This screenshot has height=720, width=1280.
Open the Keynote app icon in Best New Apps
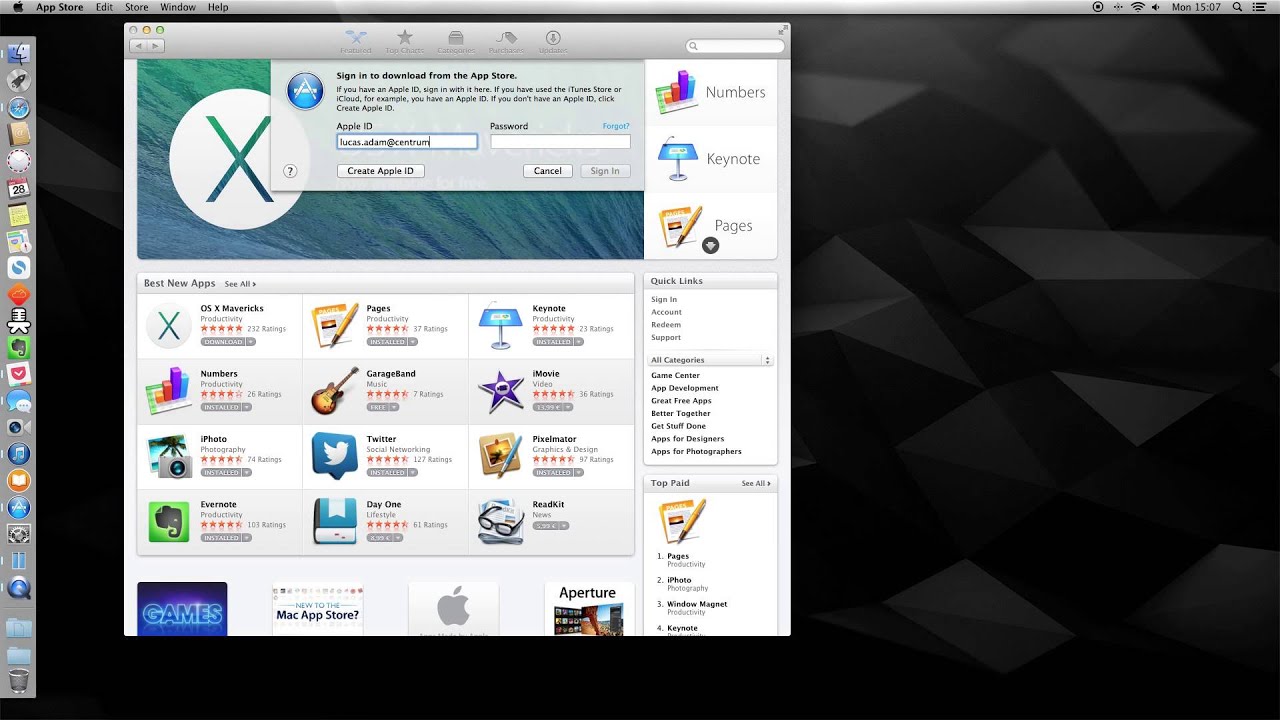(501, 326)
